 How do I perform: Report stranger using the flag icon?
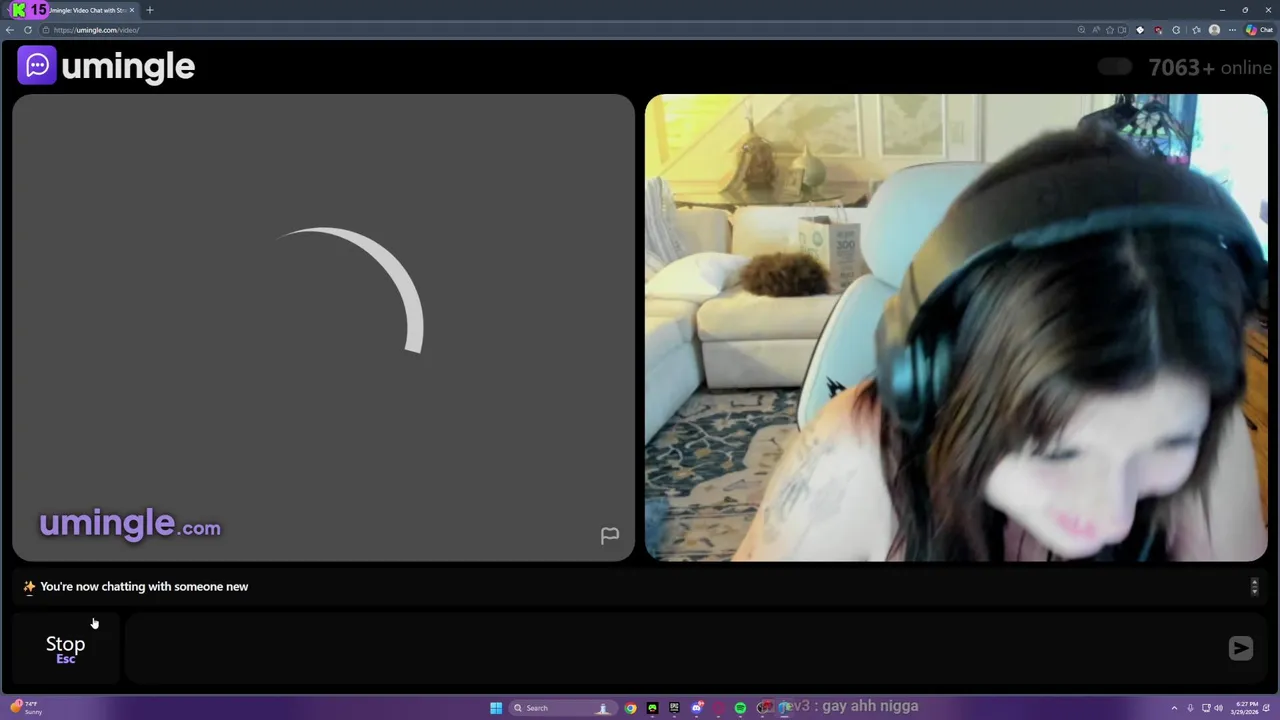tap(610, 536)
